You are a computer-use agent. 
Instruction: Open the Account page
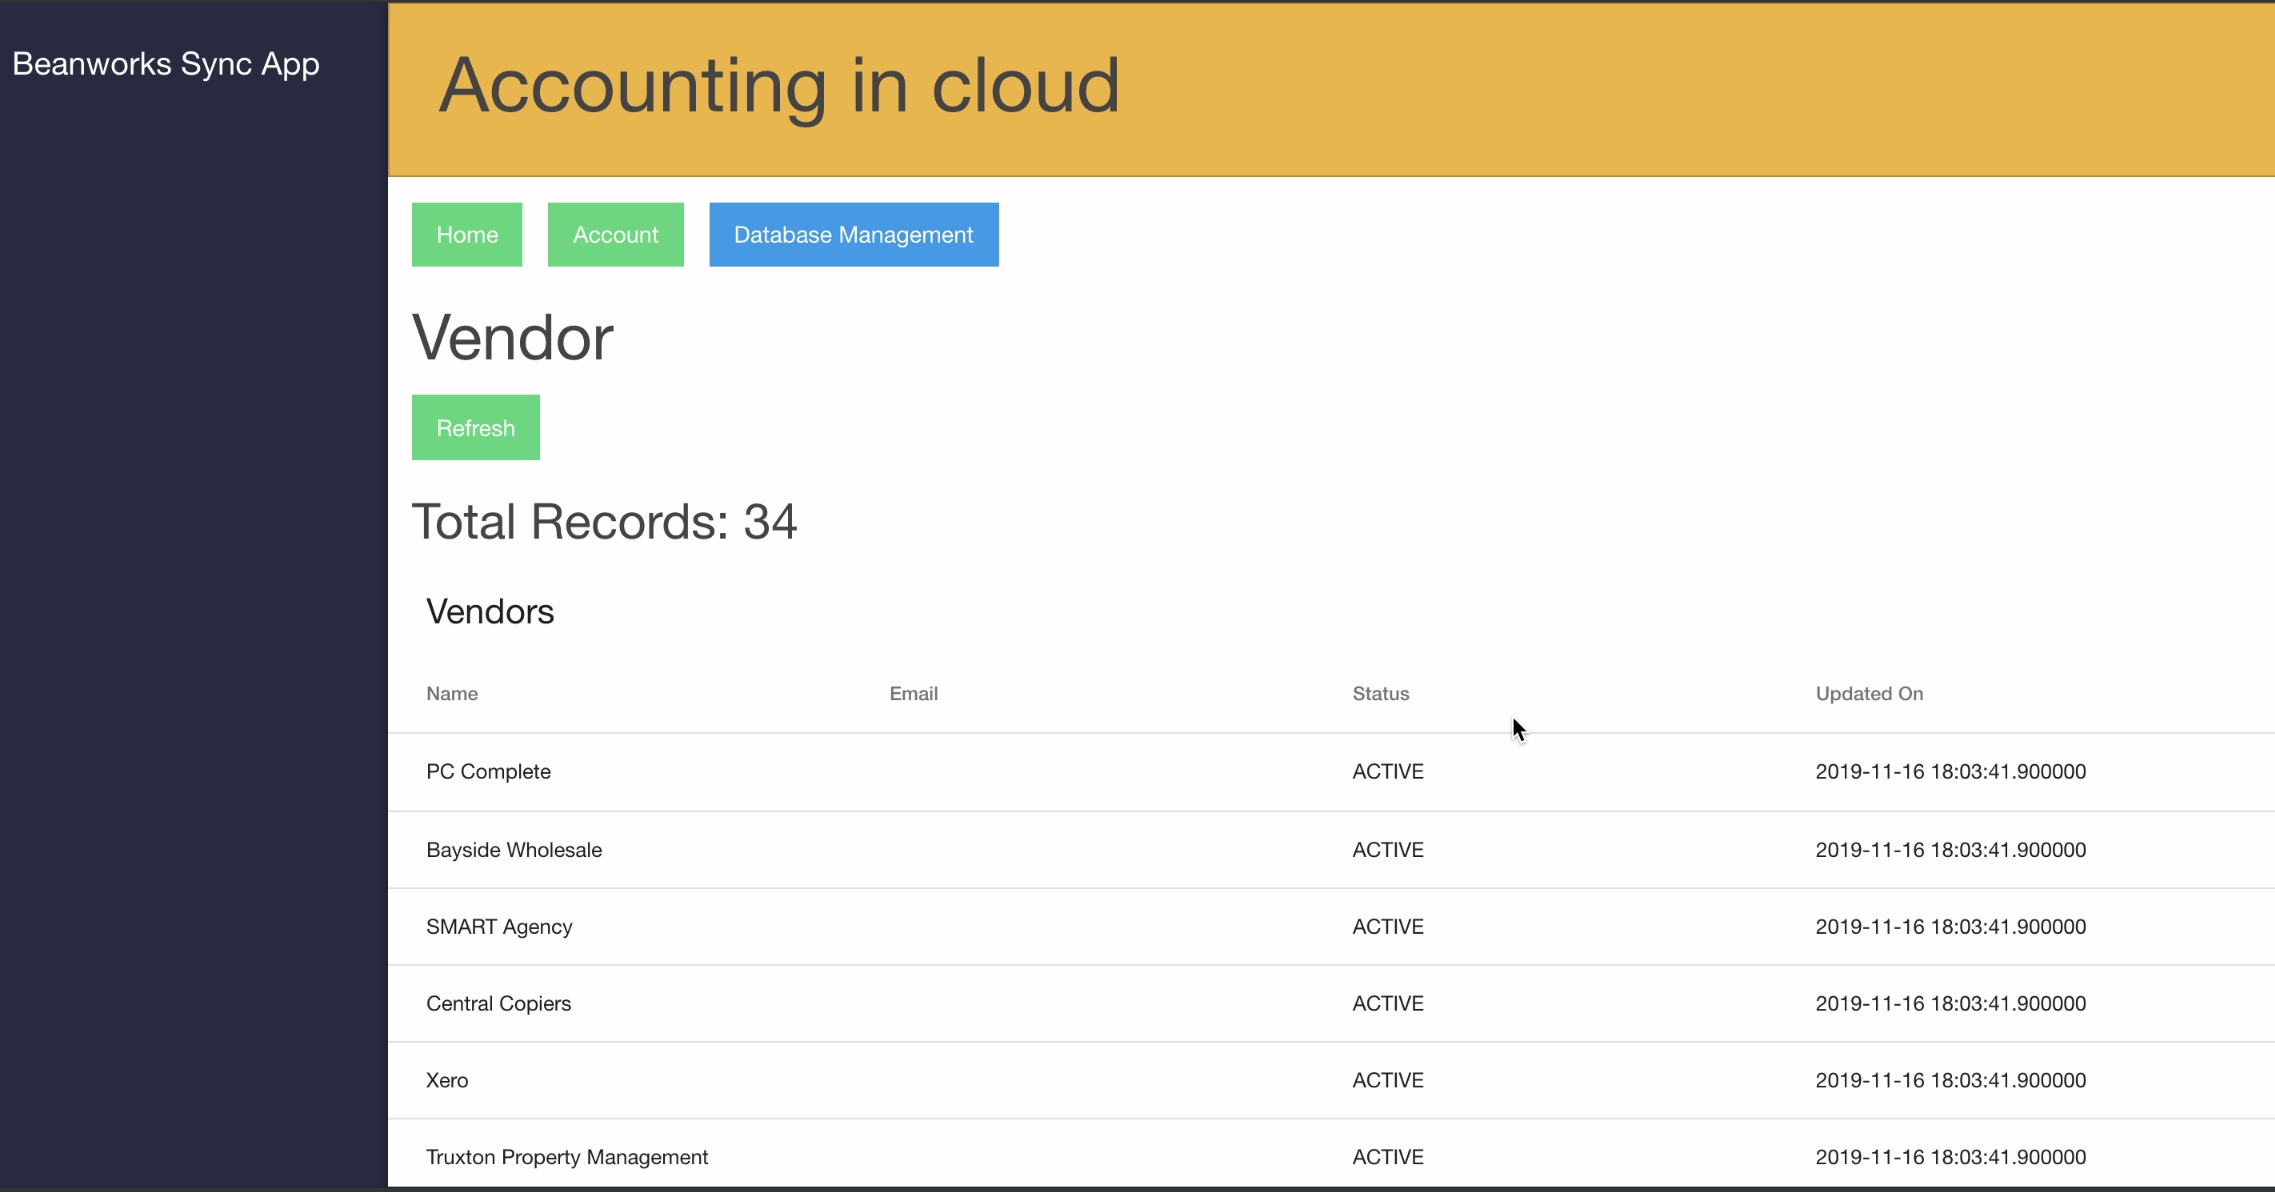[615, 235]
